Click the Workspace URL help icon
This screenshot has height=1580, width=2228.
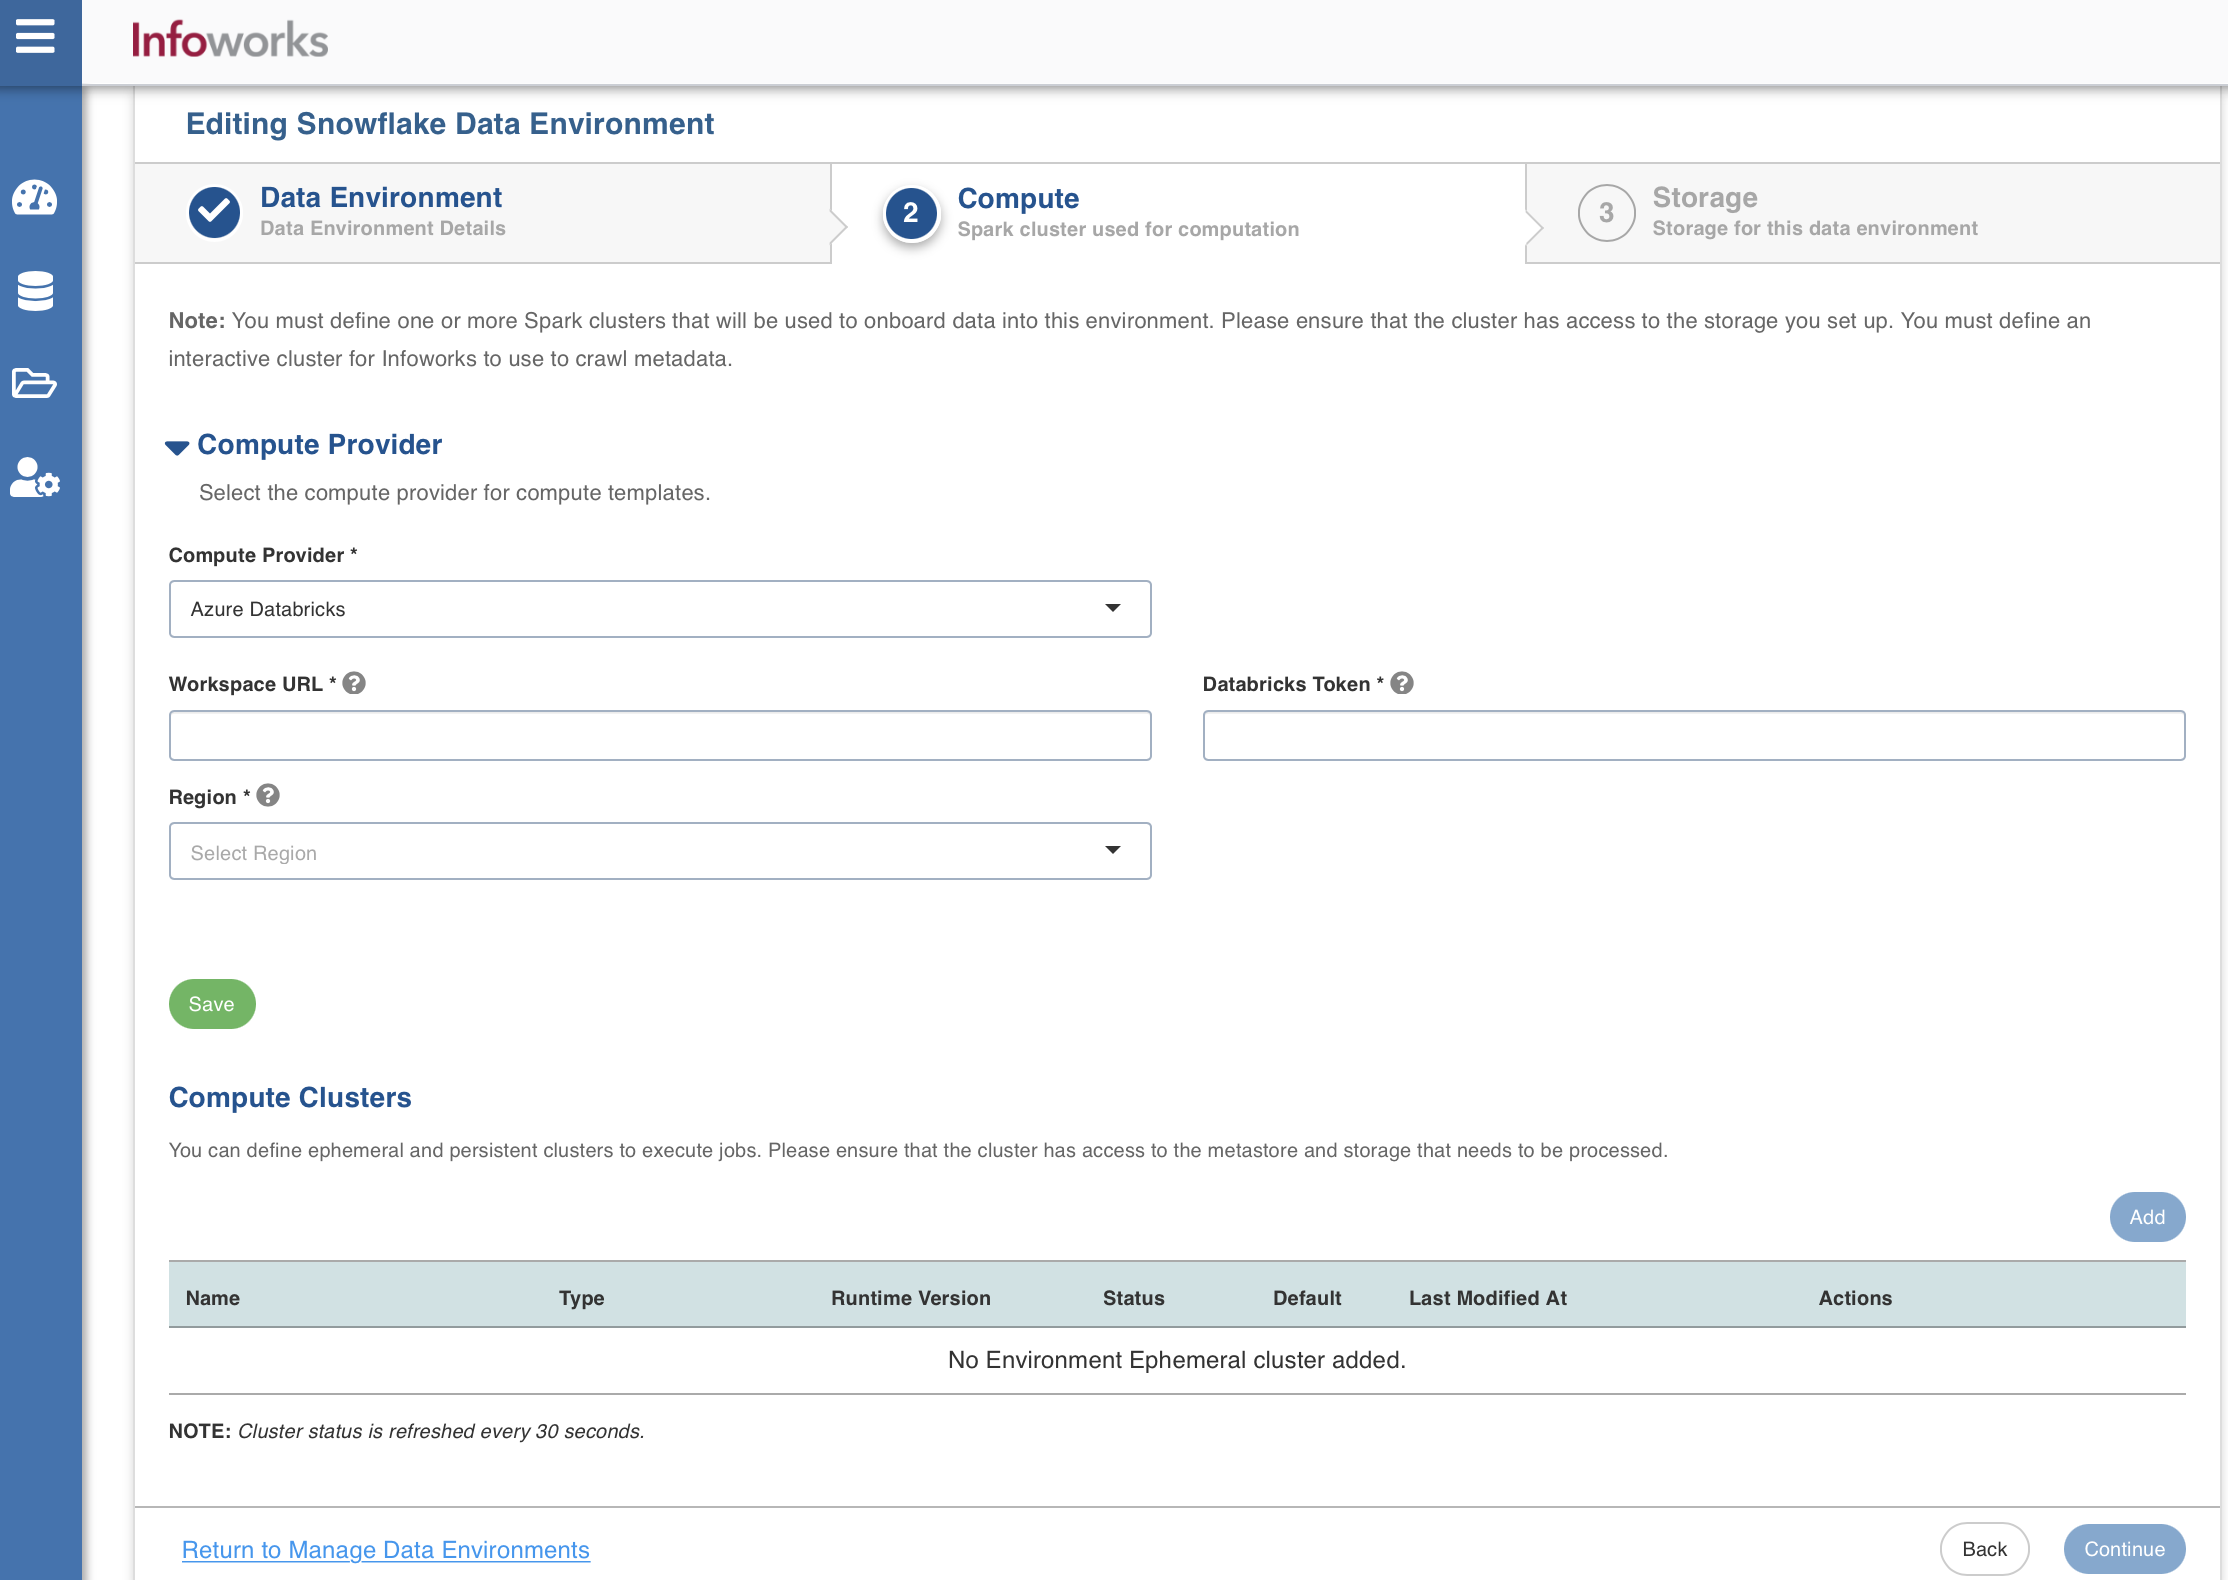point(354,683)
